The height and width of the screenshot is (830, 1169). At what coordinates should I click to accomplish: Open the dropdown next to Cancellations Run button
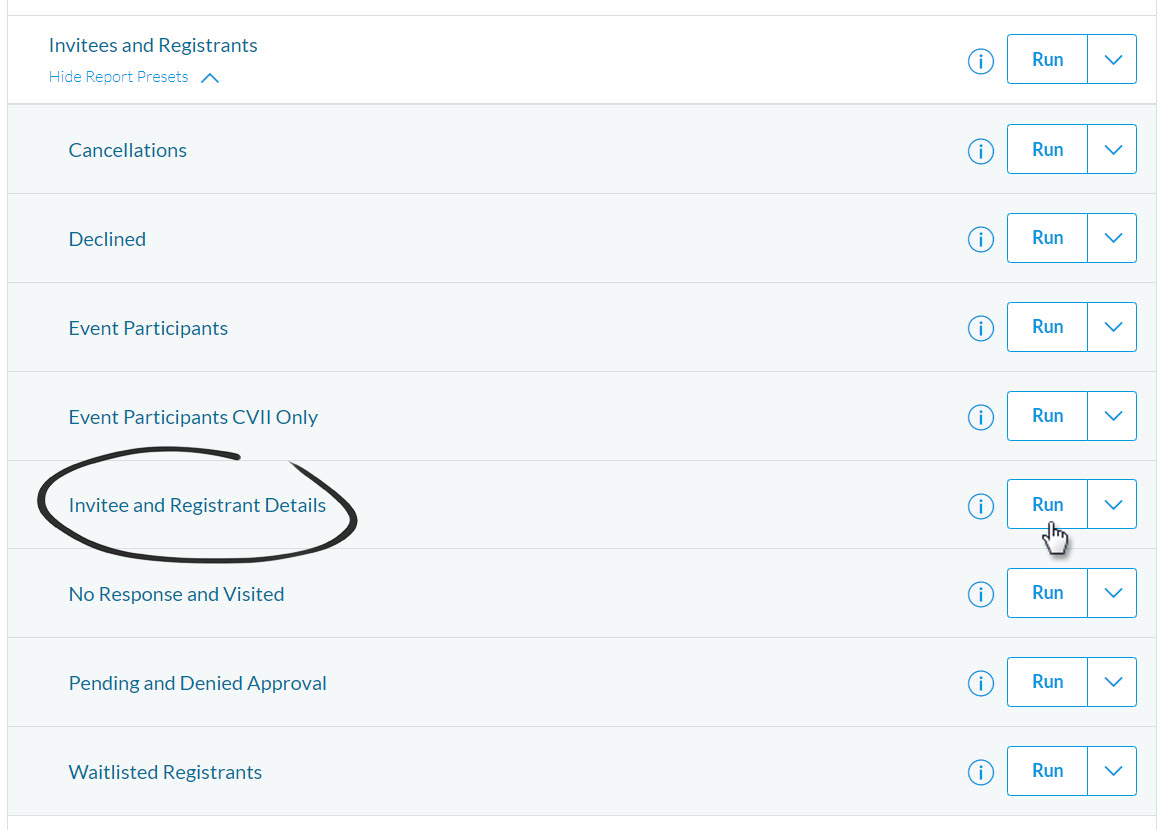point(1112,149)
